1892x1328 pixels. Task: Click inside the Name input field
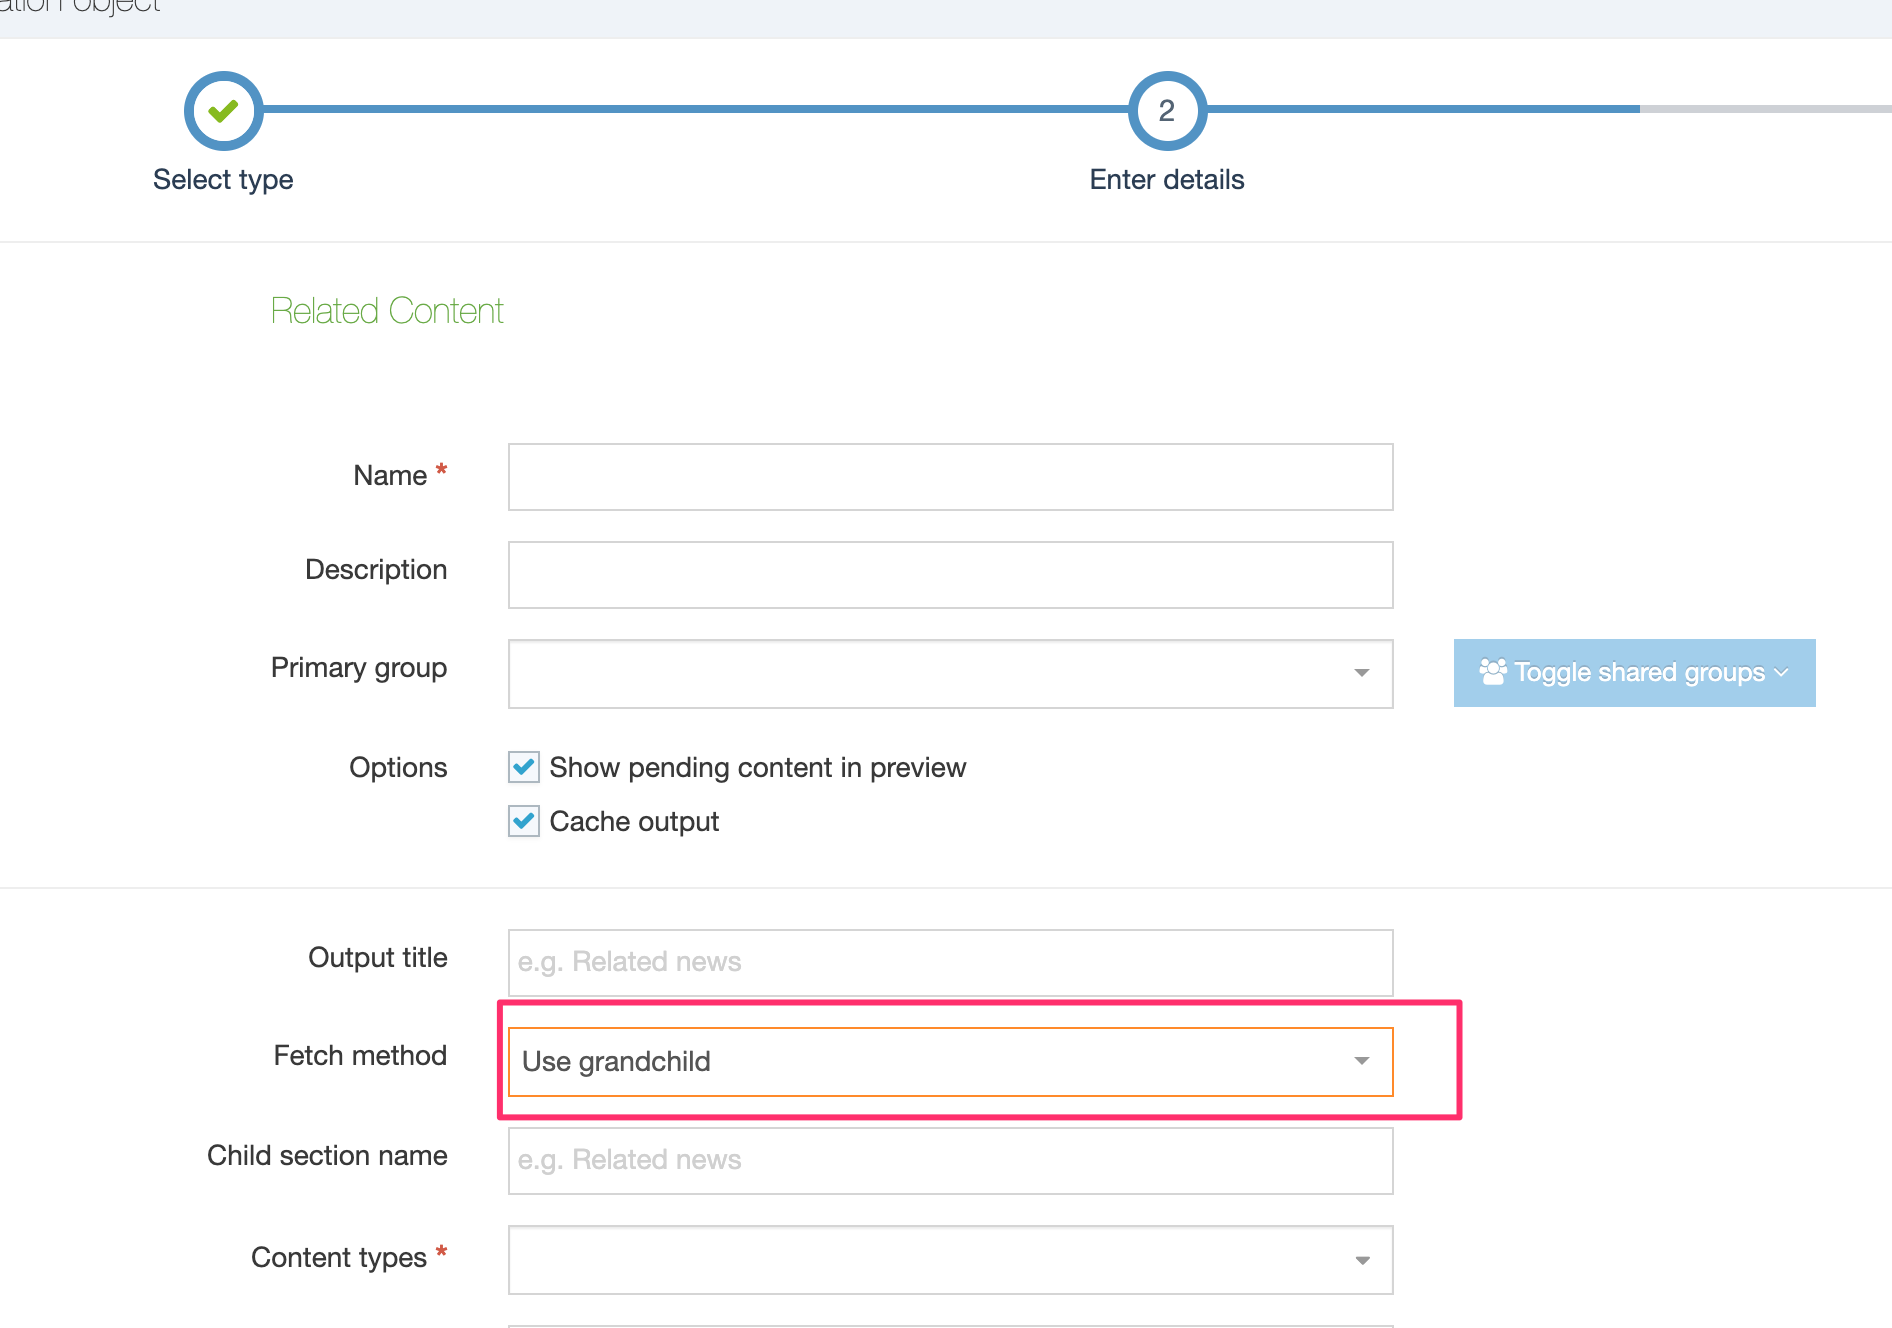(949, 477)
